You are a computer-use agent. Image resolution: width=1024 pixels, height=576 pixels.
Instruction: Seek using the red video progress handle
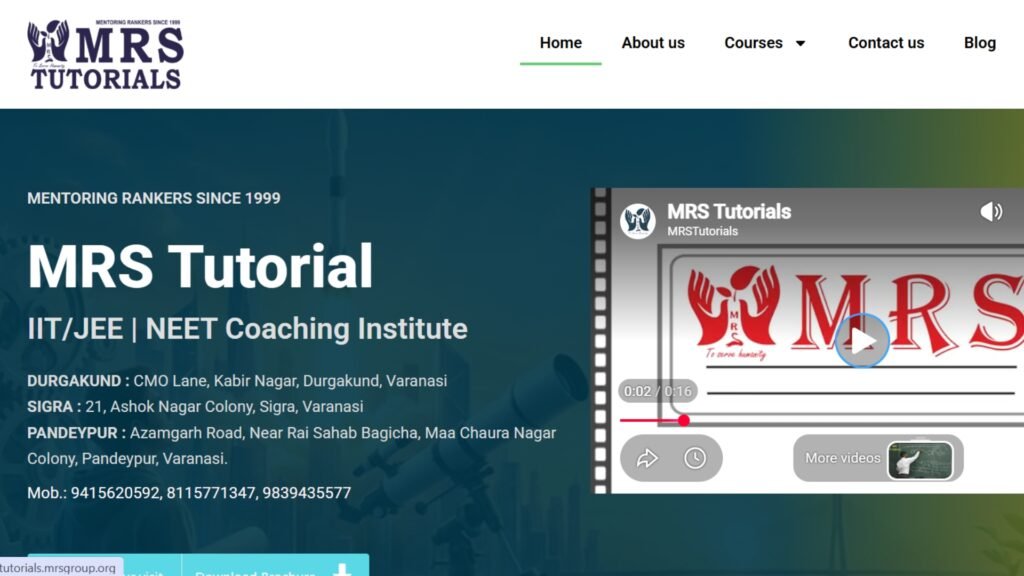(x=683, y=421)
